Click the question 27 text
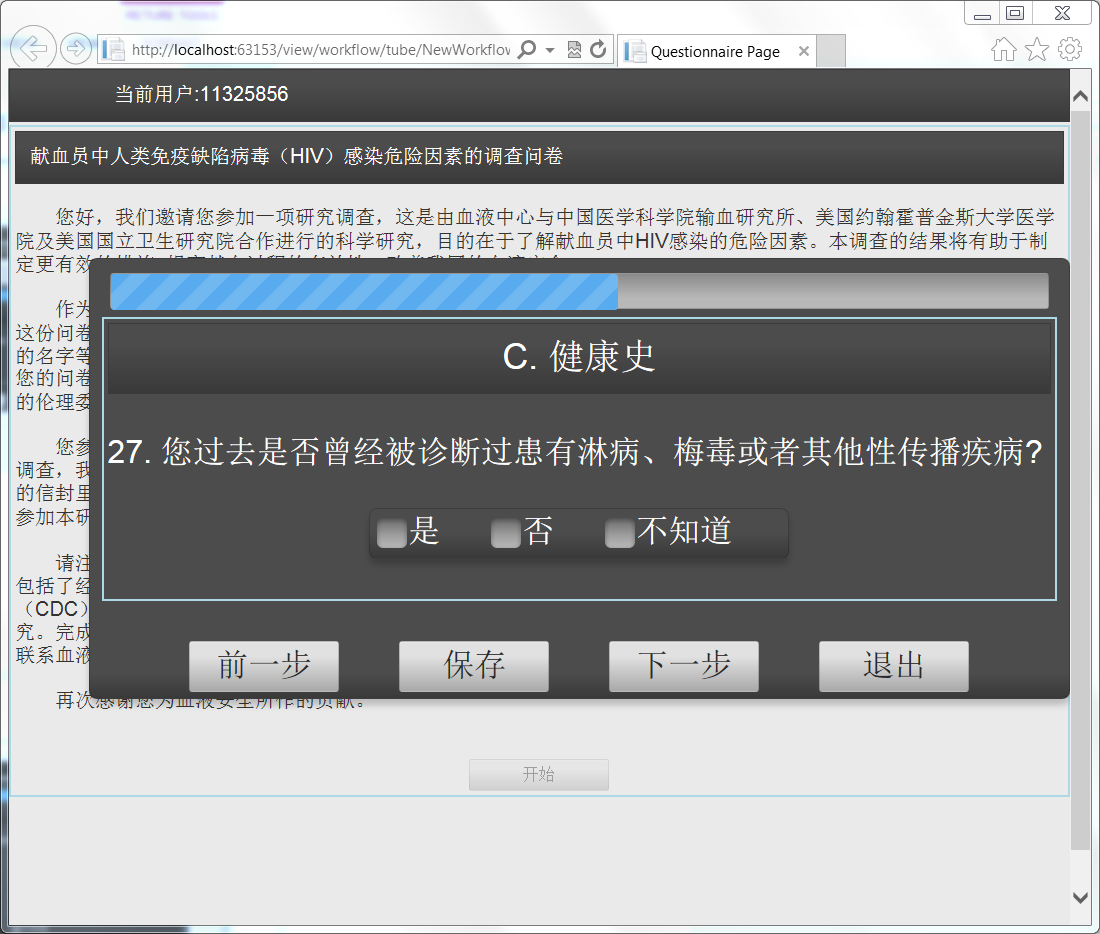This screenshot has height=934, width=1100. coord(575,451)
